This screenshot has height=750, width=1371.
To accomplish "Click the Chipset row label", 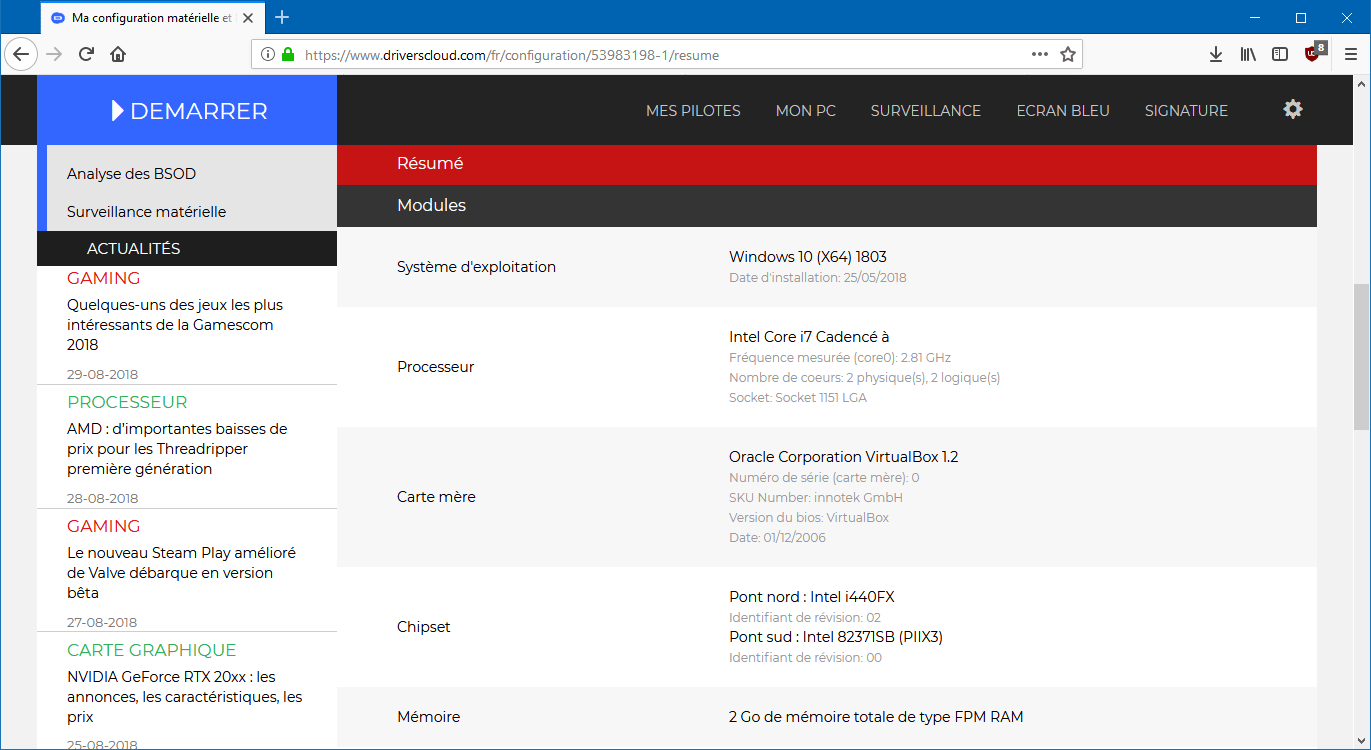I will 424,627.
